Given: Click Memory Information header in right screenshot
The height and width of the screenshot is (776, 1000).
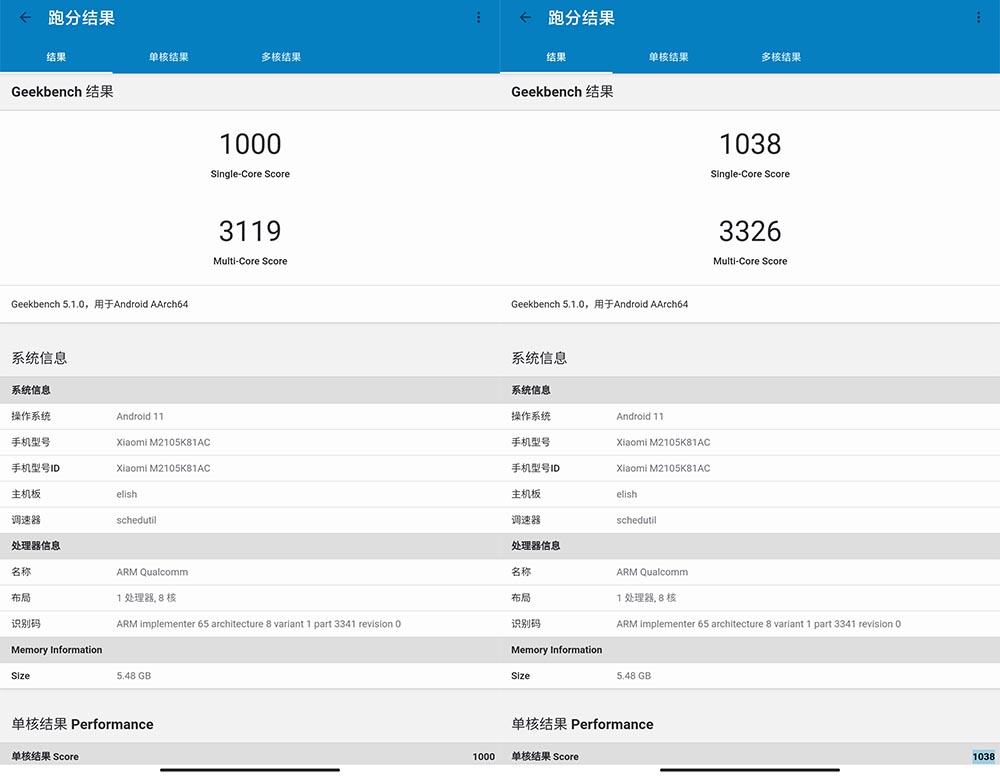Looking at the screenshot, I should [556, 650].
